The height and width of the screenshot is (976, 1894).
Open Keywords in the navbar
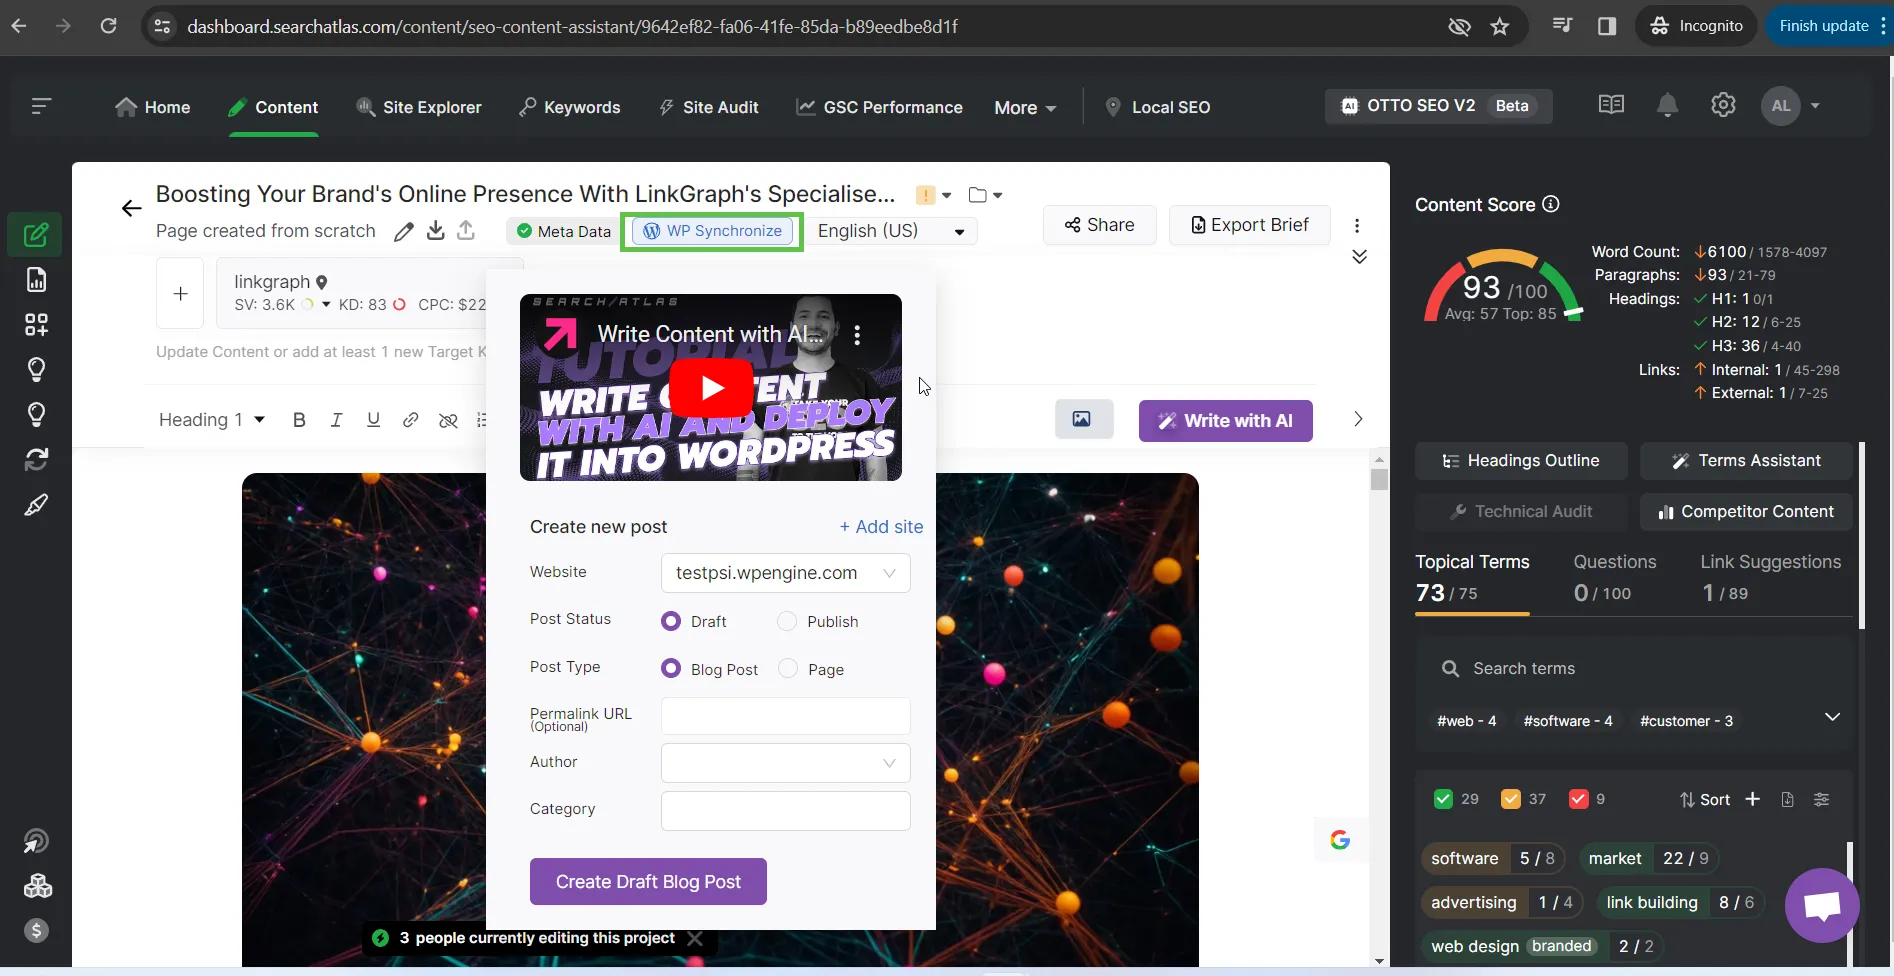pos(570,107)
